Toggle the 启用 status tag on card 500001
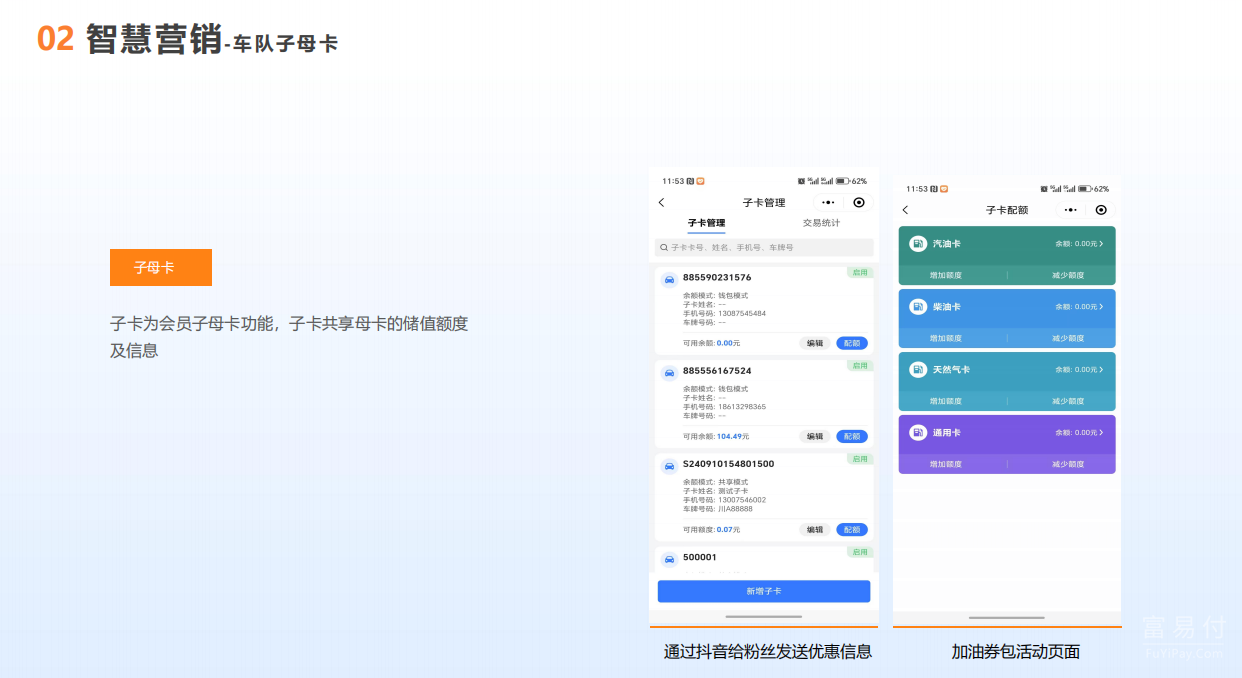The image size is (1242, 678). 860,551
